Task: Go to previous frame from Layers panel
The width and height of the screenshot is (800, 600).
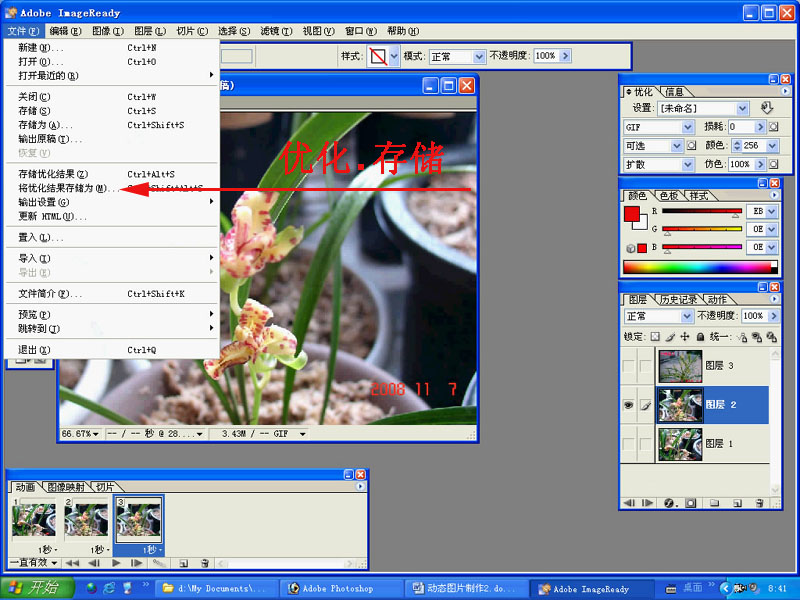Action: pyautogui.click(x=629, y=503)
